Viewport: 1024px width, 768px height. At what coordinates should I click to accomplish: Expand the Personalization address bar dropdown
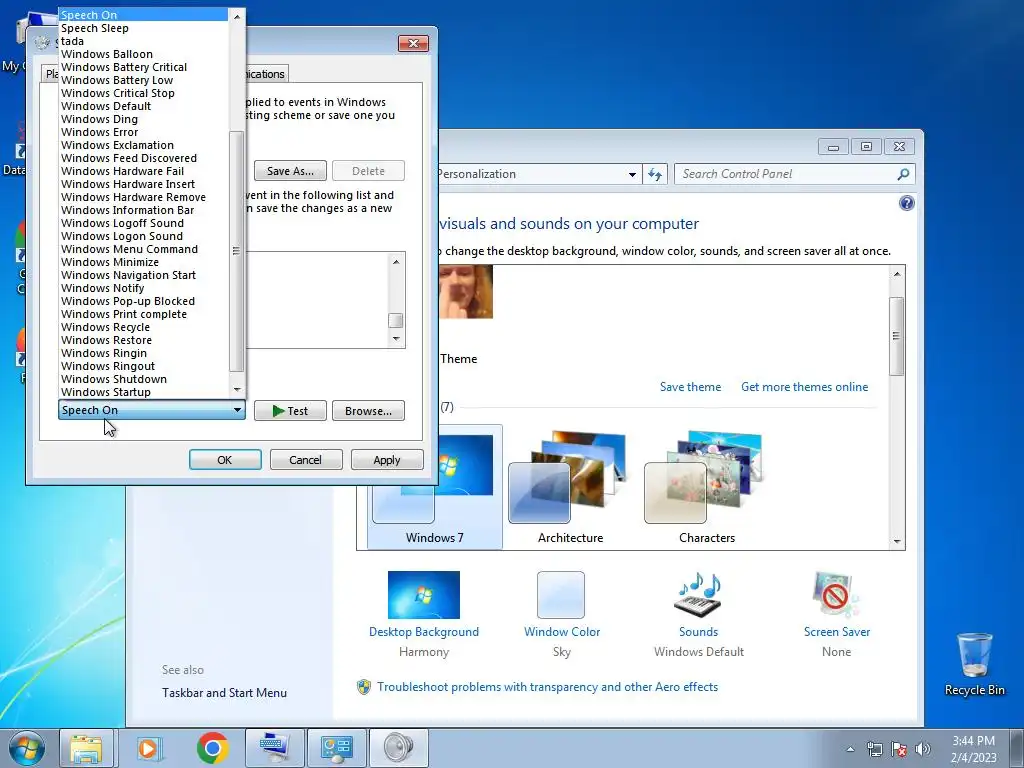pos(632,174)
